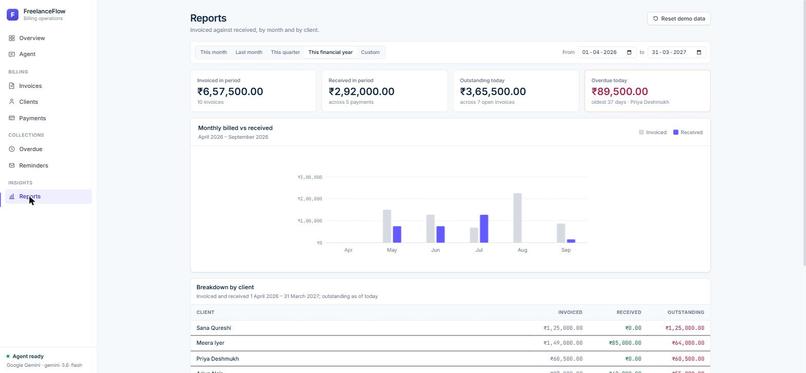Toggle the Received legend swatch
Image resolution: width=806 pixels, height=373 pixels.
tap(675, 133)
